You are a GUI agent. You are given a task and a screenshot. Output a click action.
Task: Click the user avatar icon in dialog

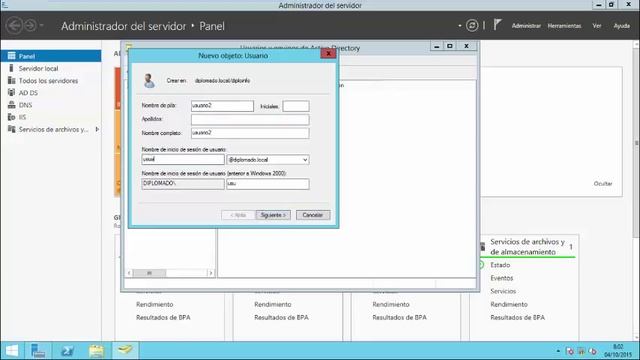[x=149, y=80]
